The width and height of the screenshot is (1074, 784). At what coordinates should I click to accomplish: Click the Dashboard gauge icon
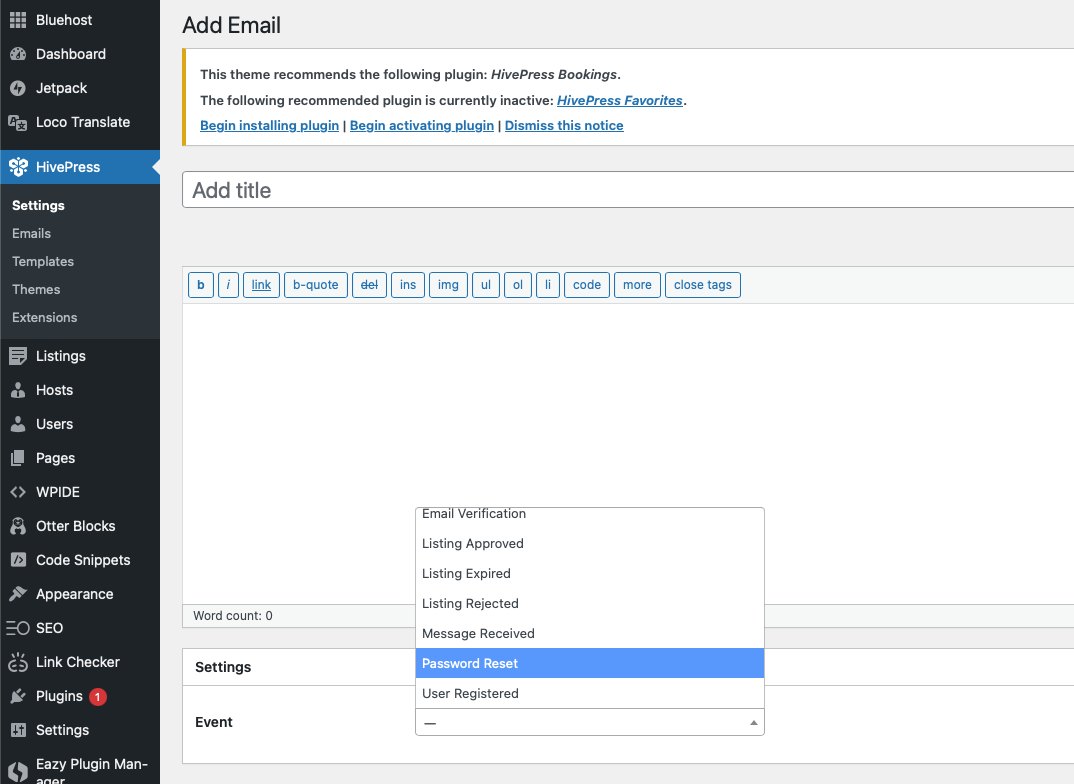click(18, 54)
